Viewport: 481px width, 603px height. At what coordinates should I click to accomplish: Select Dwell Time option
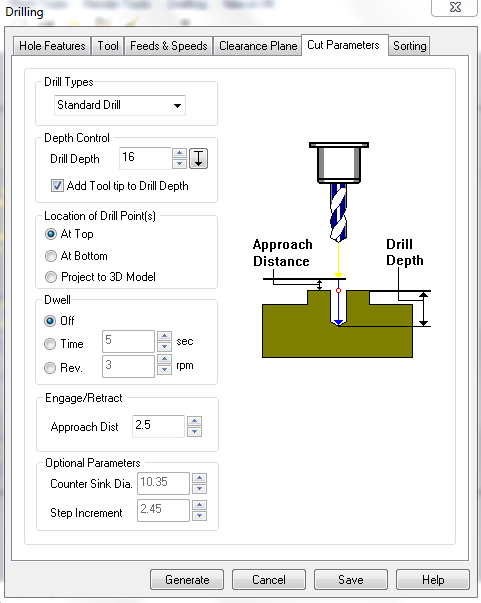coord(50,344)
